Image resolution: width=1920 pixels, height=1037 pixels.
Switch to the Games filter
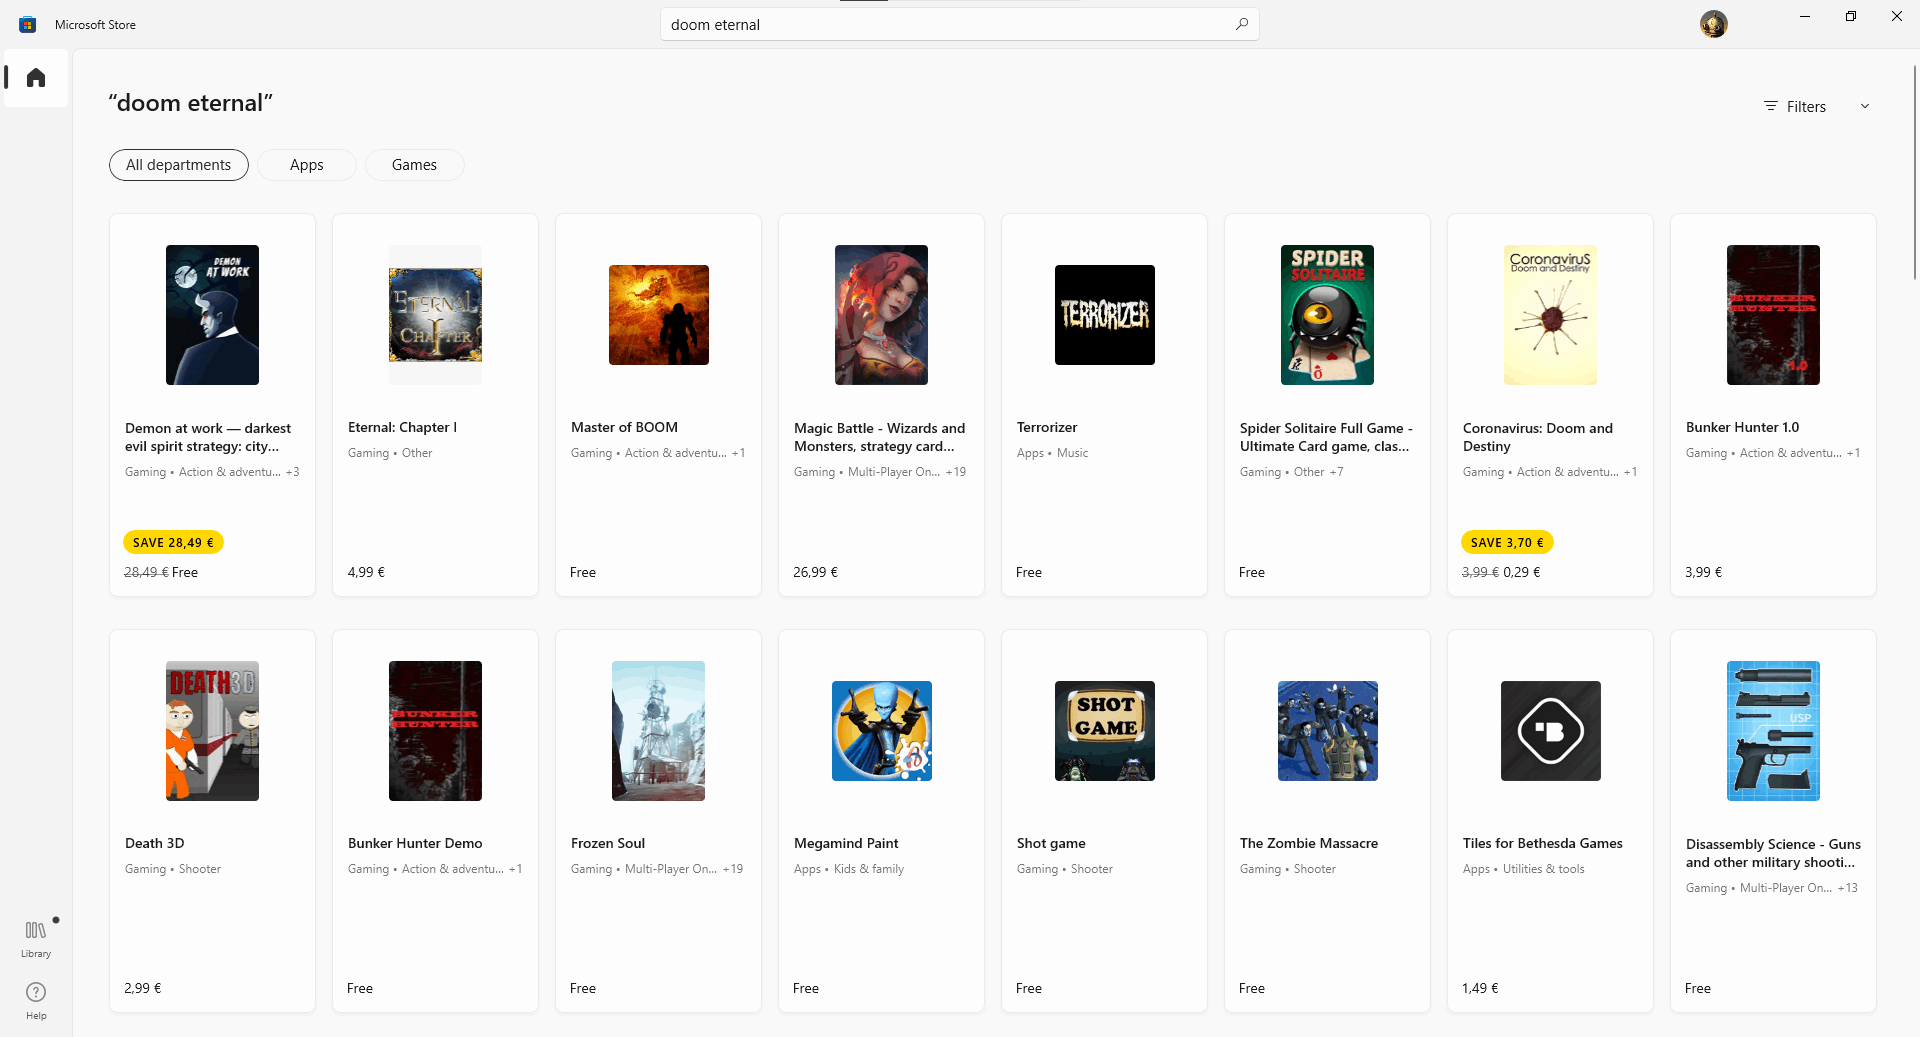(414, 165)
